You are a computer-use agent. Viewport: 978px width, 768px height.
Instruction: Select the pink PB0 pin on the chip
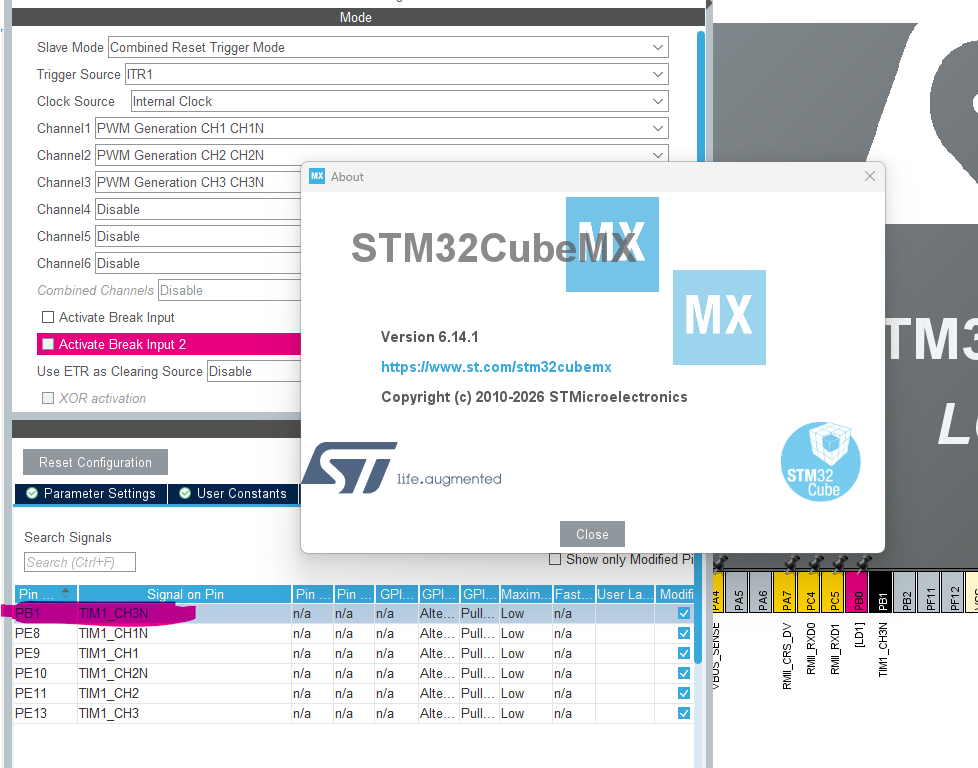[858, 593]
